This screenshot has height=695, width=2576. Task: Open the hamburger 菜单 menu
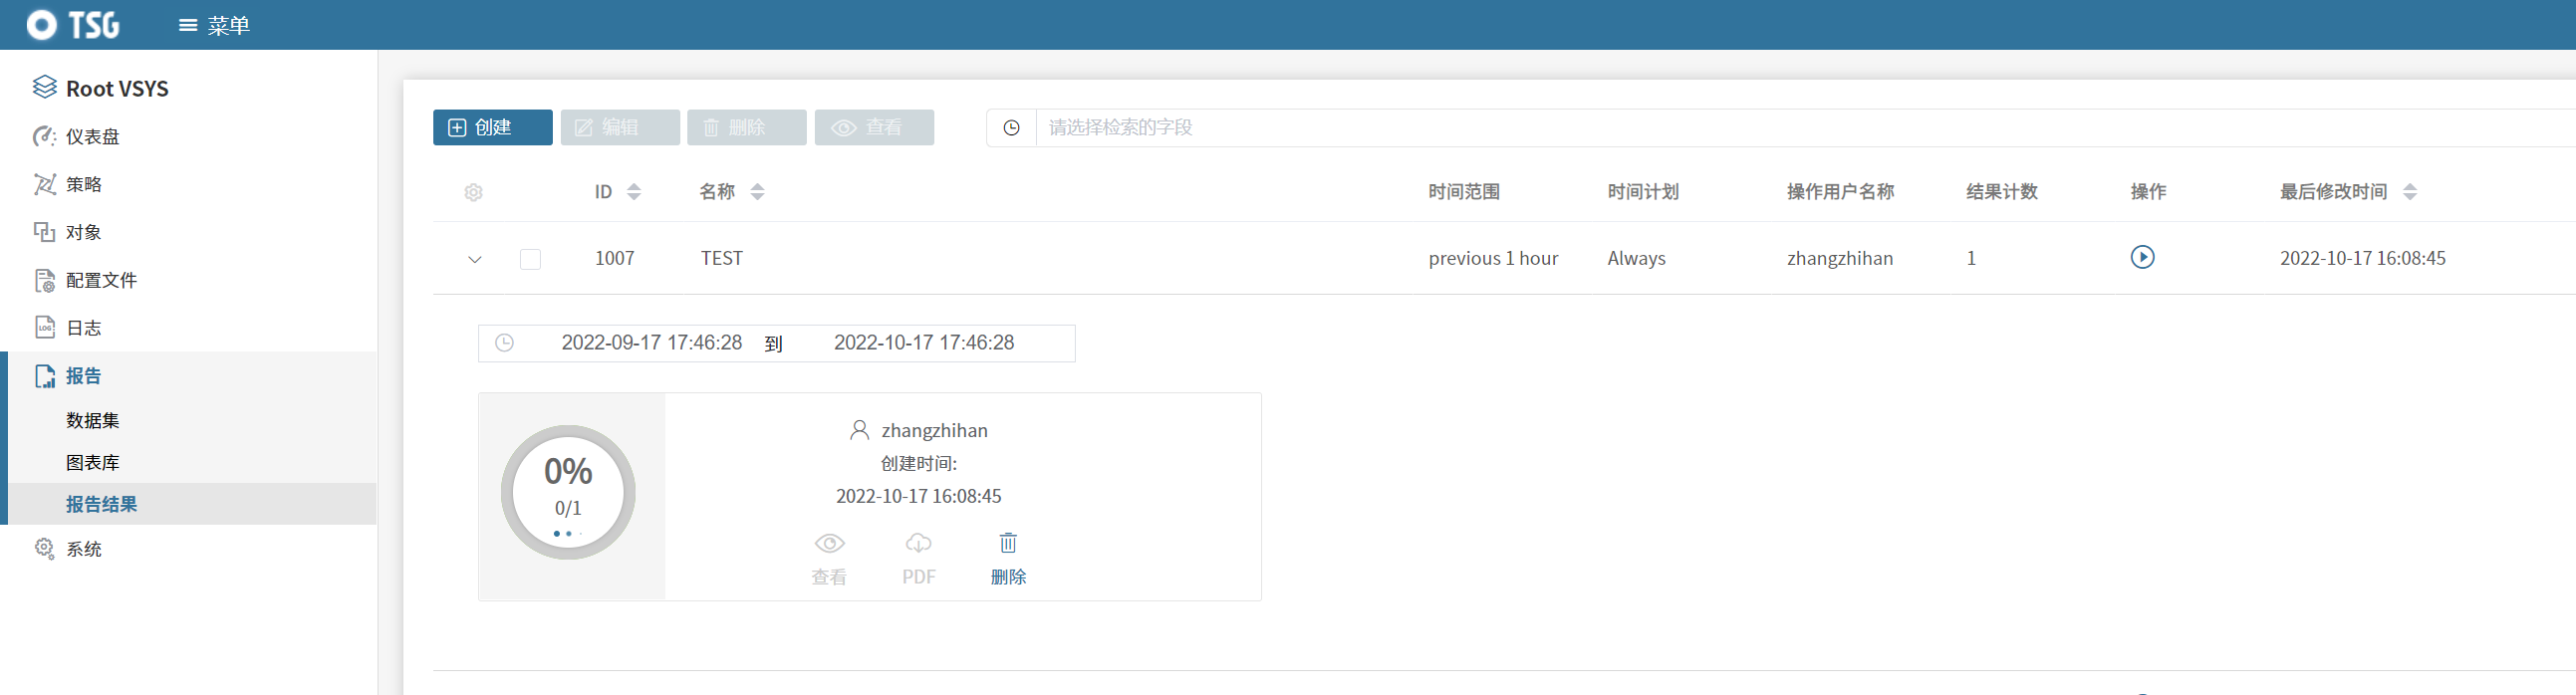(213, 25)
